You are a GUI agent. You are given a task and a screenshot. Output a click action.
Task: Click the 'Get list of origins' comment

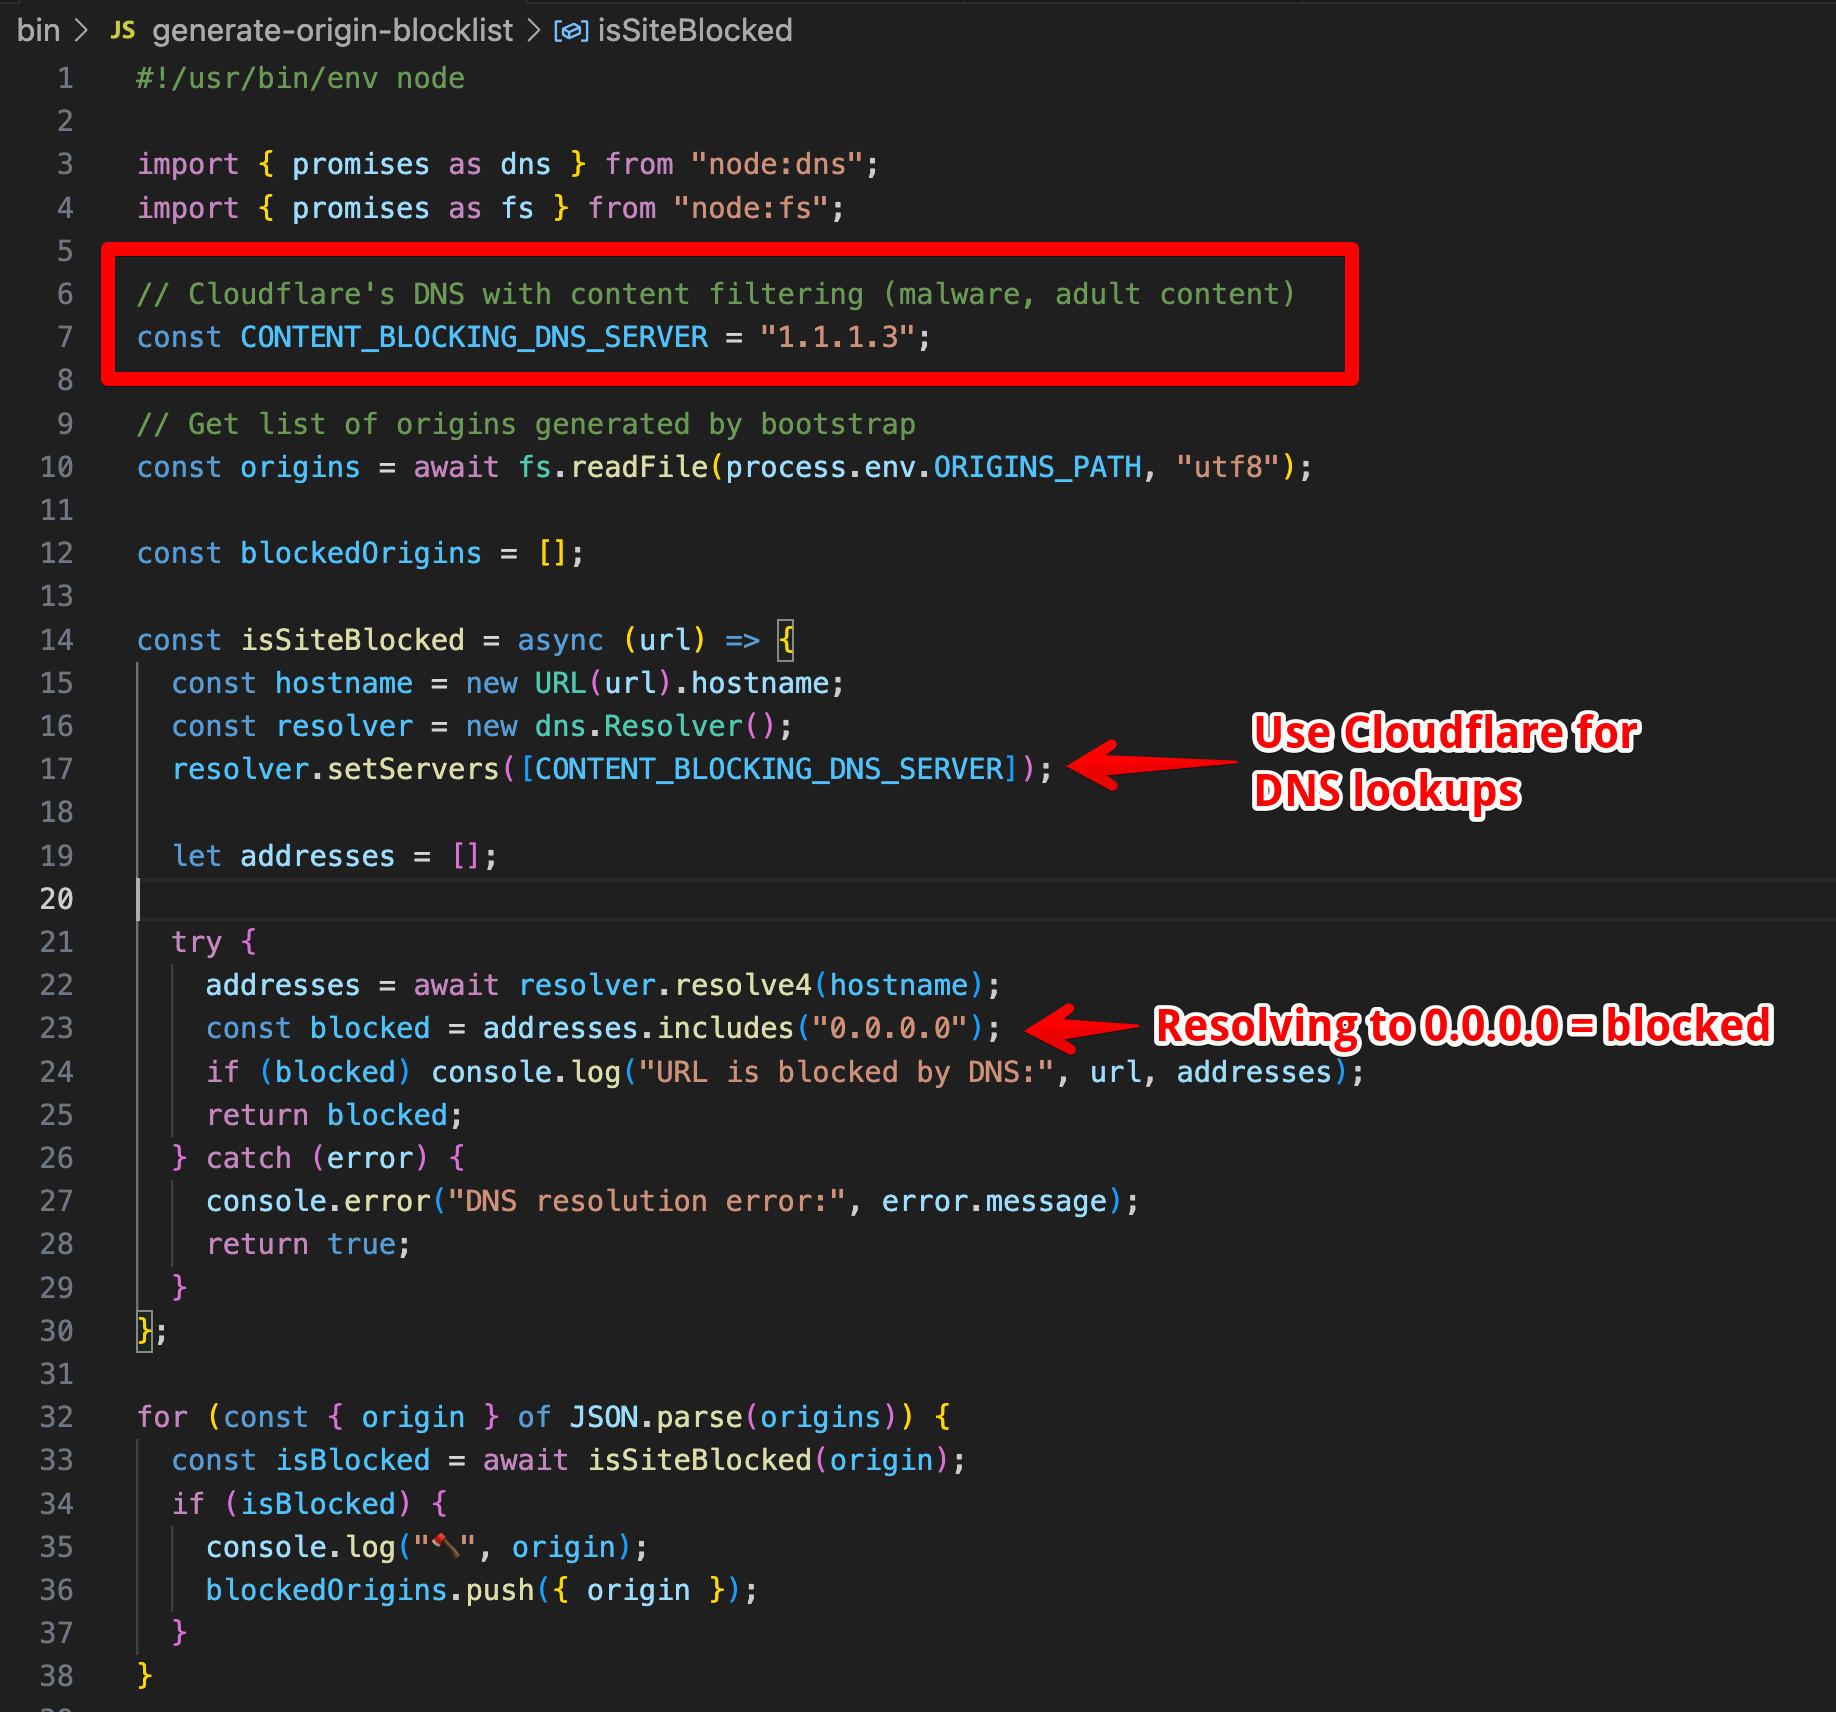pos(526,424)
